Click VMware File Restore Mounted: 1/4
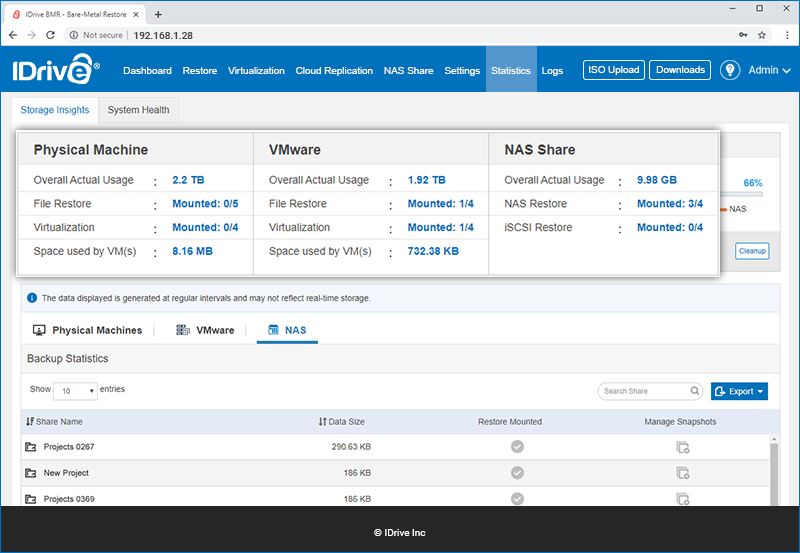800x553 pixels. 440,204
